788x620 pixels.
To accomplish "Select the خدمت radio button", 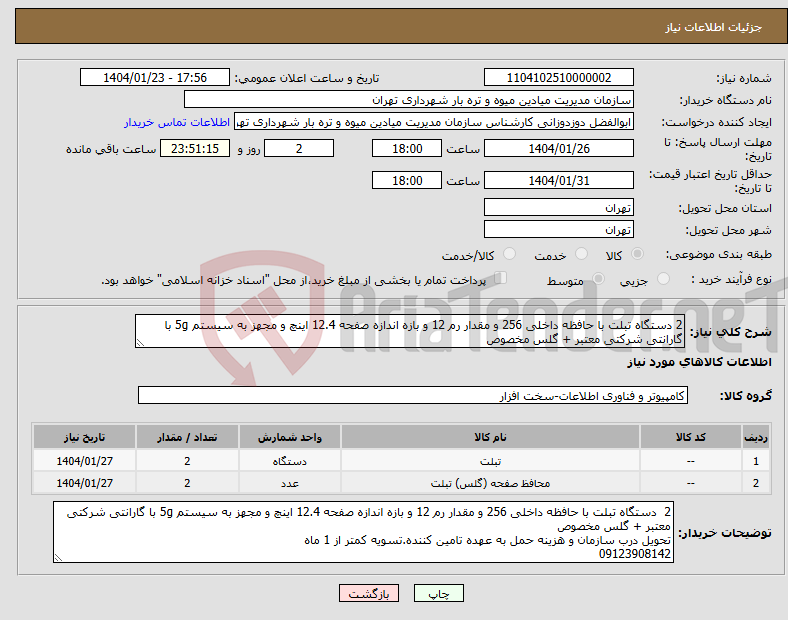I will tap(581, 254).
